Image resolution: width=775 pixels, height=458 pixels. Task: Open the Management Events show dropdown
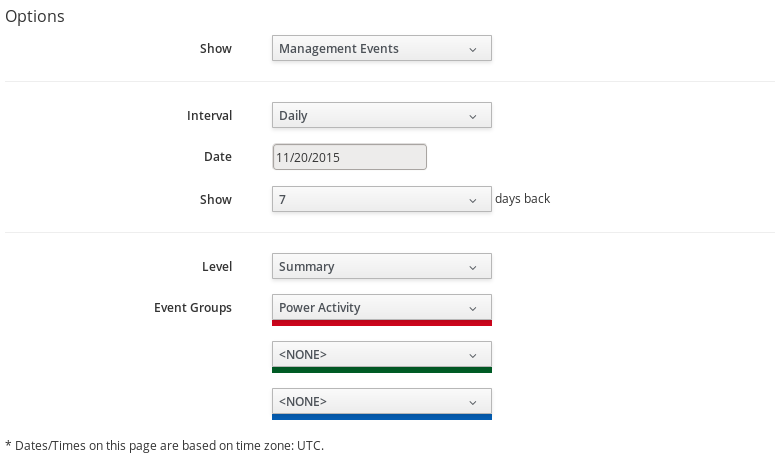coord(381,48)
